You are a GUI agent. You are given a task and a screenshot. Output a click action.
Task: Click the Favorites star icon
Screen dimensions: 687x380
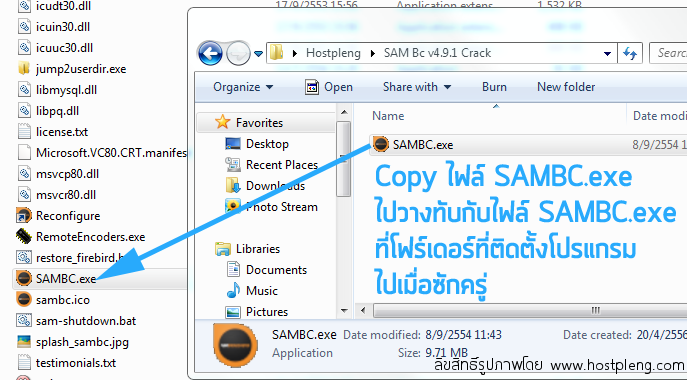(223, 122)
